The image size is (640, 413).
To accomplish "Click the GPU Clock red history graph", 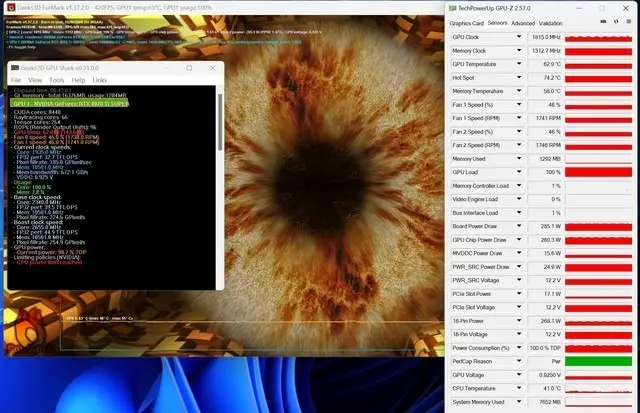I will click(598, 37).
